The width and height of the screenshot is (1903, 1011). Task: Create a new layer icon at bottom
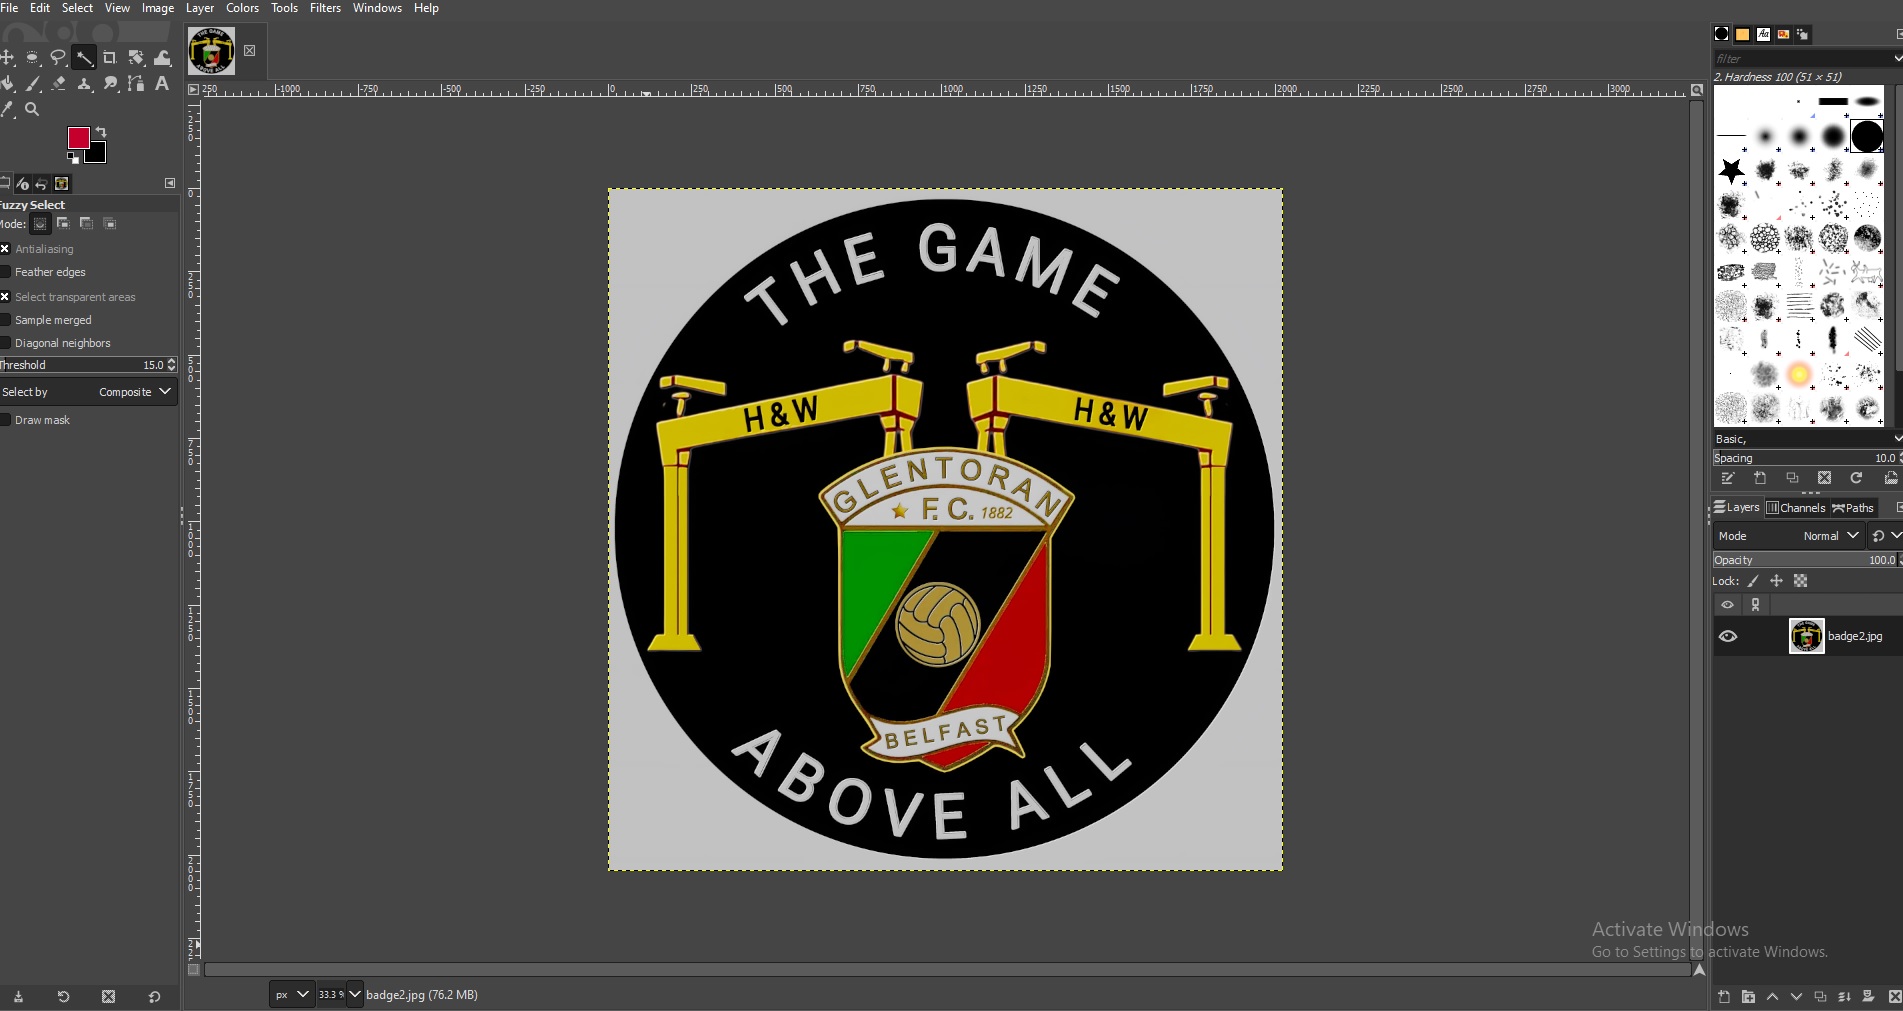(x=1724, y=997)
